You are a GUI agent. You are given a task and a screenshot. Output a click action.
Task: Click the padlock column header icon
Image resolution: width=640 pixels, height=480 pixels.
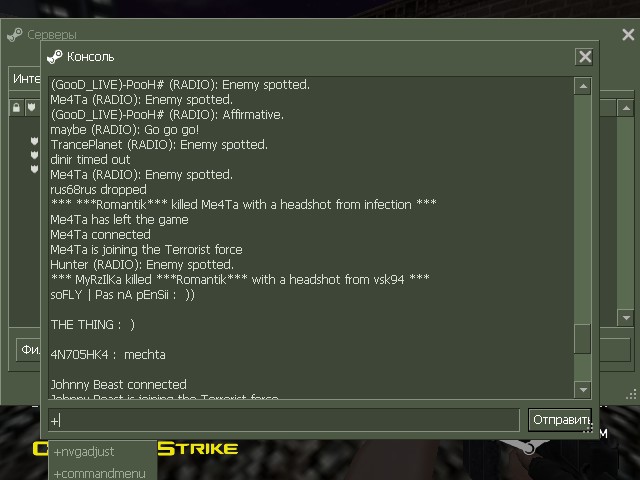(16, 108)
